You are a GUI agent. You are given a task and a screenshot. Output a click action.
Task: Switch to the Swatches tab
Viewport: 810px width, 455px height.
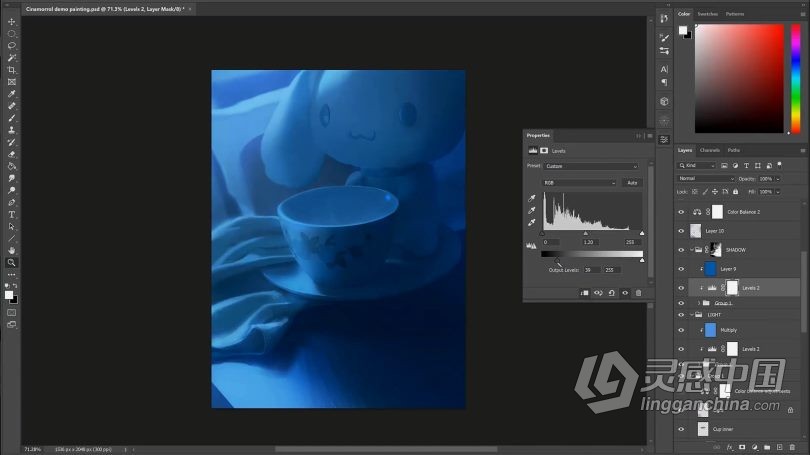tap(707, 14)
